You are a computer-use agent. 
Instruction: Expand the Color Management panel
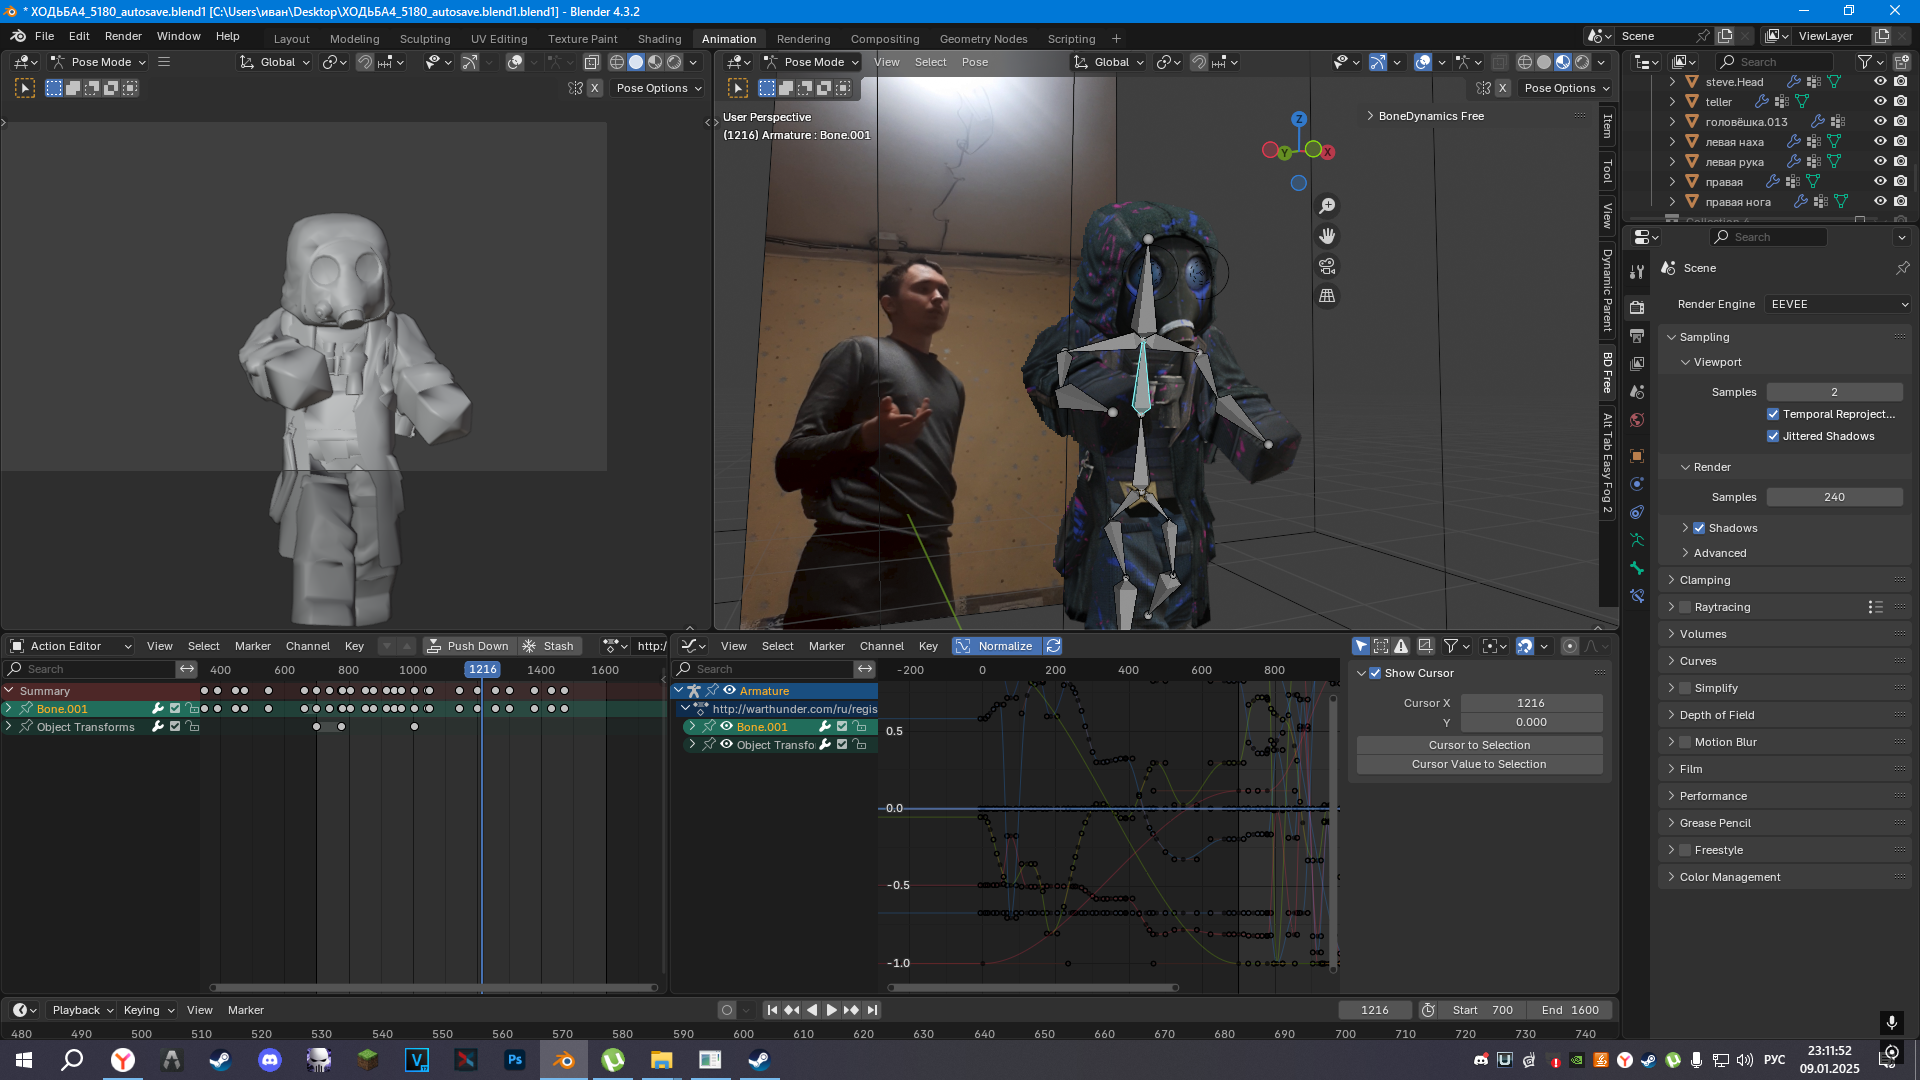point(1730,877)
